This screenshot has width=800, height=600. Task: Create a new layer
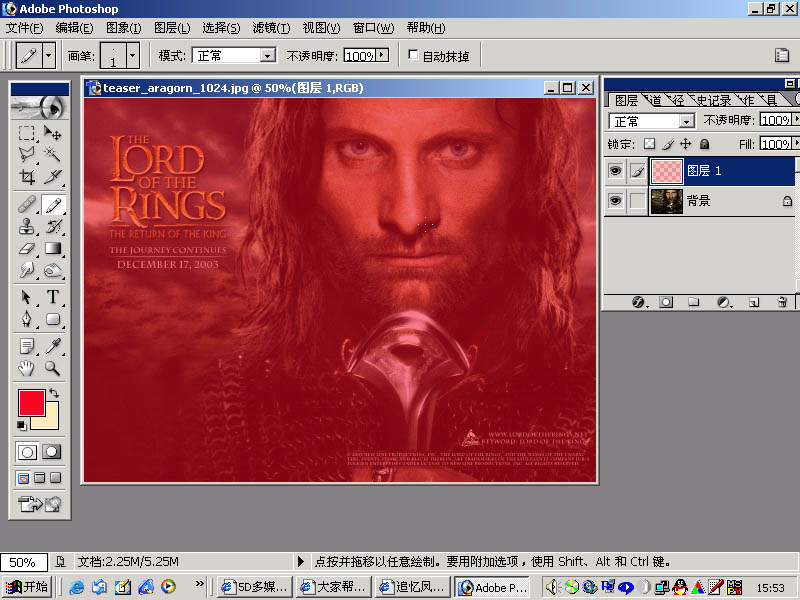754,302
